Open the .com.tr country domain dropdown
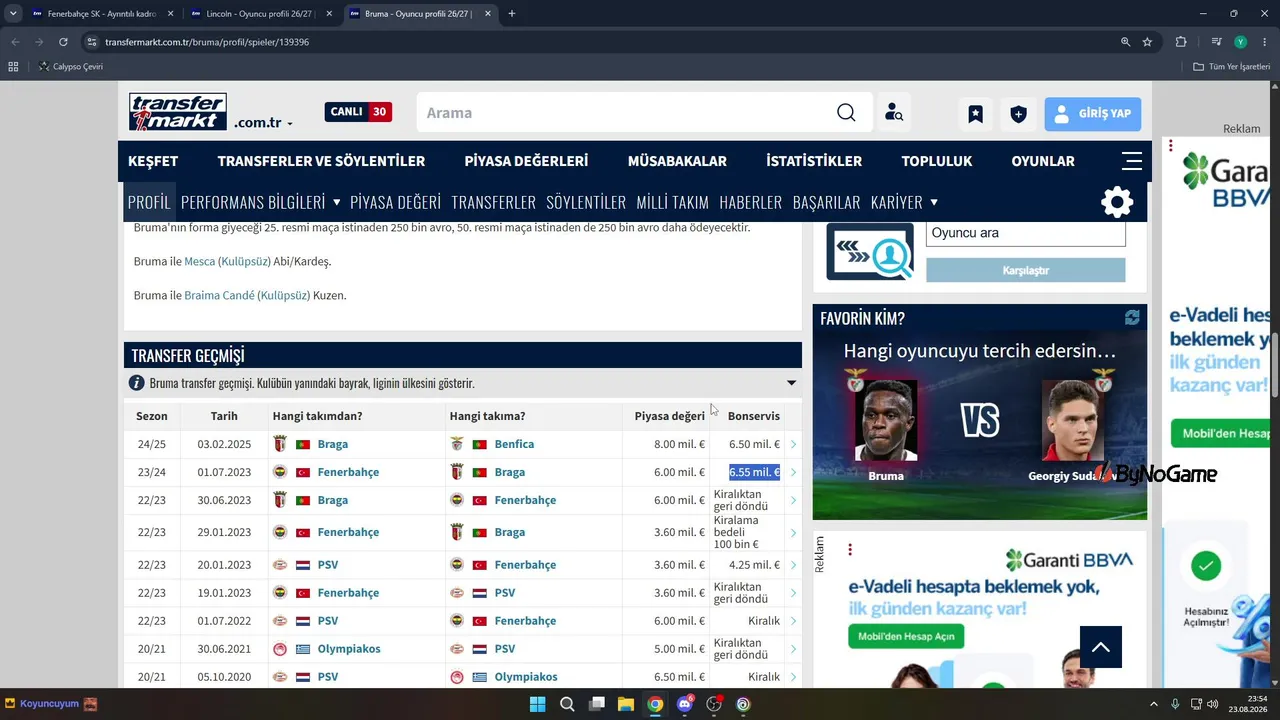This screenshot has width=1280, height=720. [263, 123]
